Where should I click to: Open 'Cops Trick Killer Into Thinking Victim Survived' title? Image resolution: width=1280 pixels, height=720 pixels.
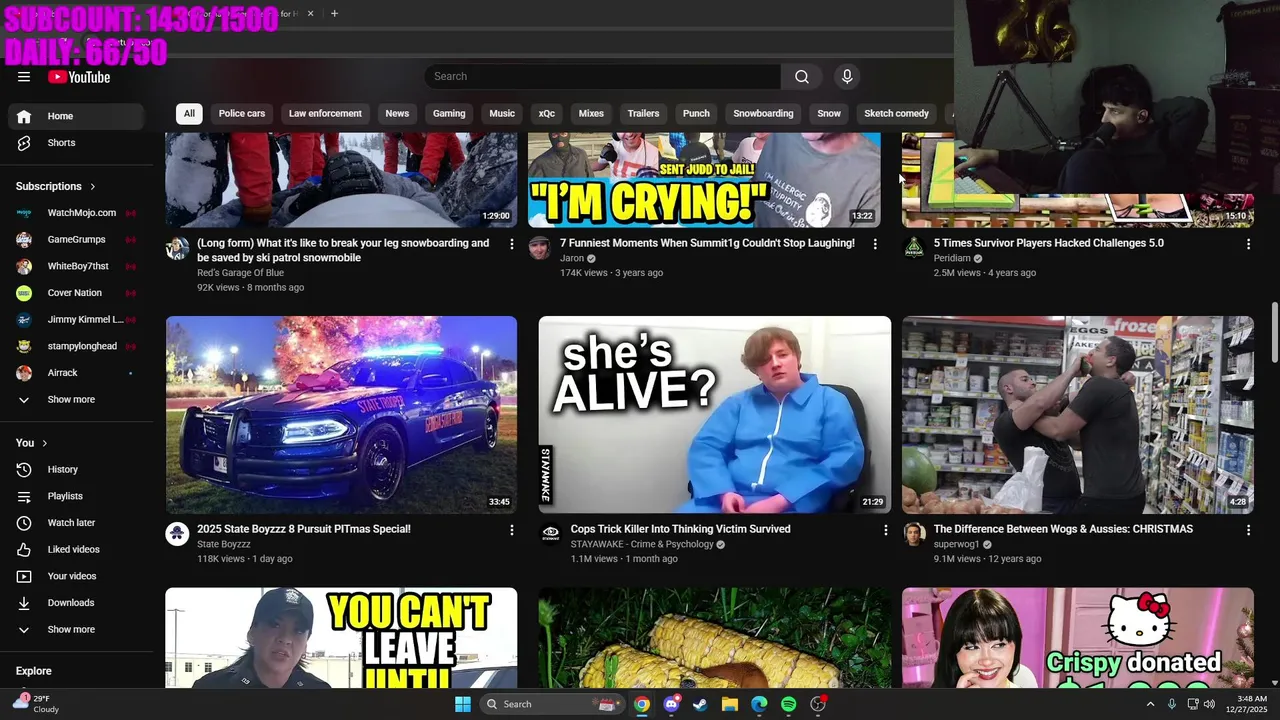pos(681,529)
